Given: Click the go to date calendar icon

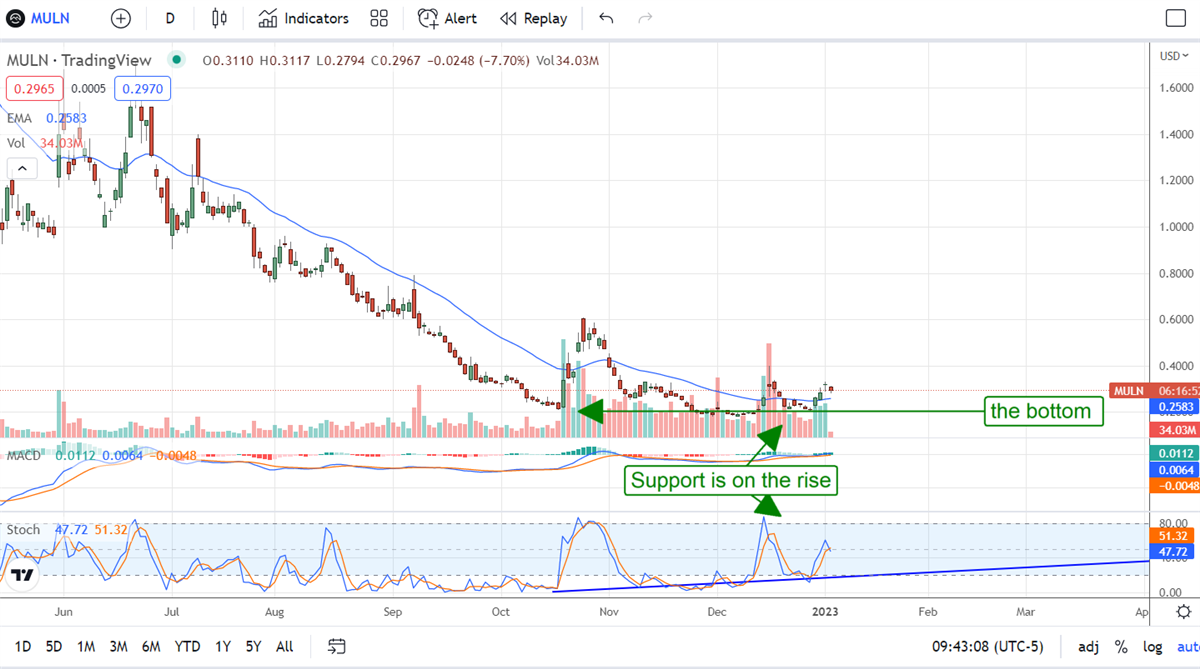Looking at the screenshot, I should (337, 646).
